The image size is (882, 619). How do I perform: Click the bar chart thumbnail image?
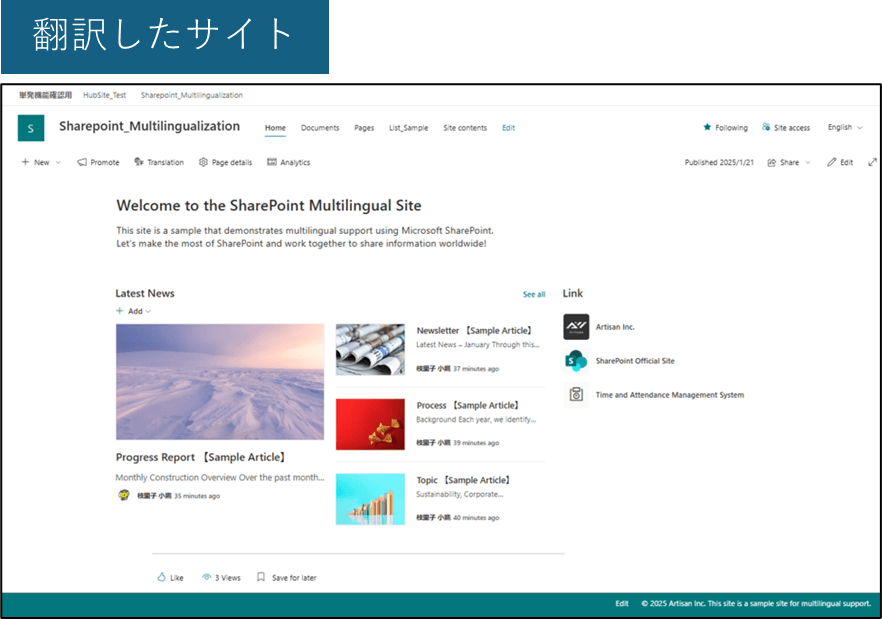click(370, 499)
